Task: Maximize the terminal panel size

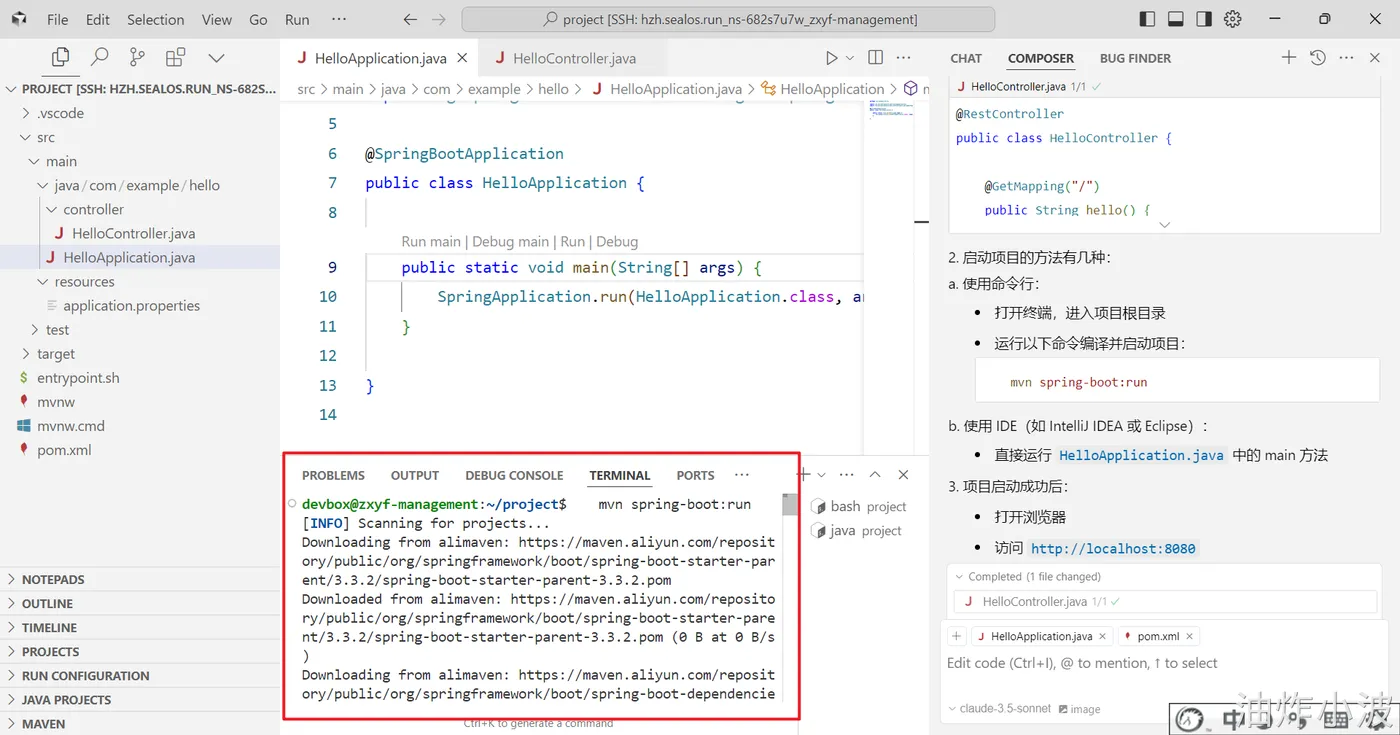Action: [875, 475]
